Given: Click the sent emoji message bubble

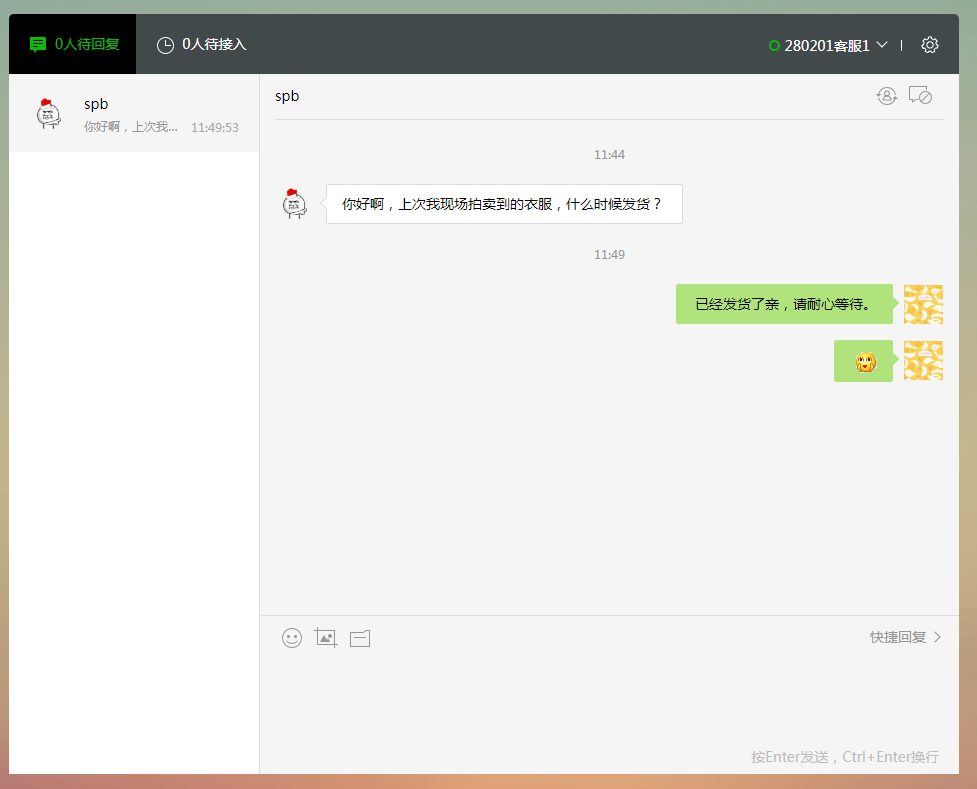Looking at the screenshot, I should click(x=863, y=361).
